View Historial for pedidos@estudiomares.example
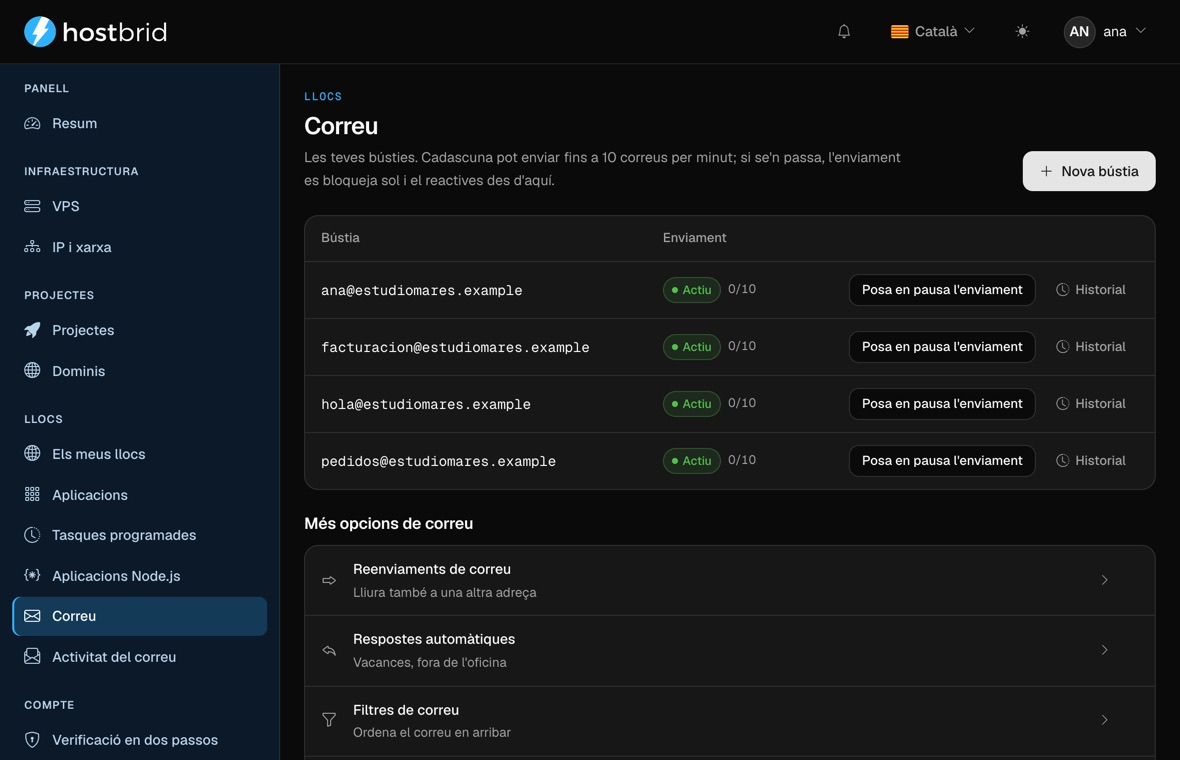Screen dimensions: 1180x760 point(1090,461)
